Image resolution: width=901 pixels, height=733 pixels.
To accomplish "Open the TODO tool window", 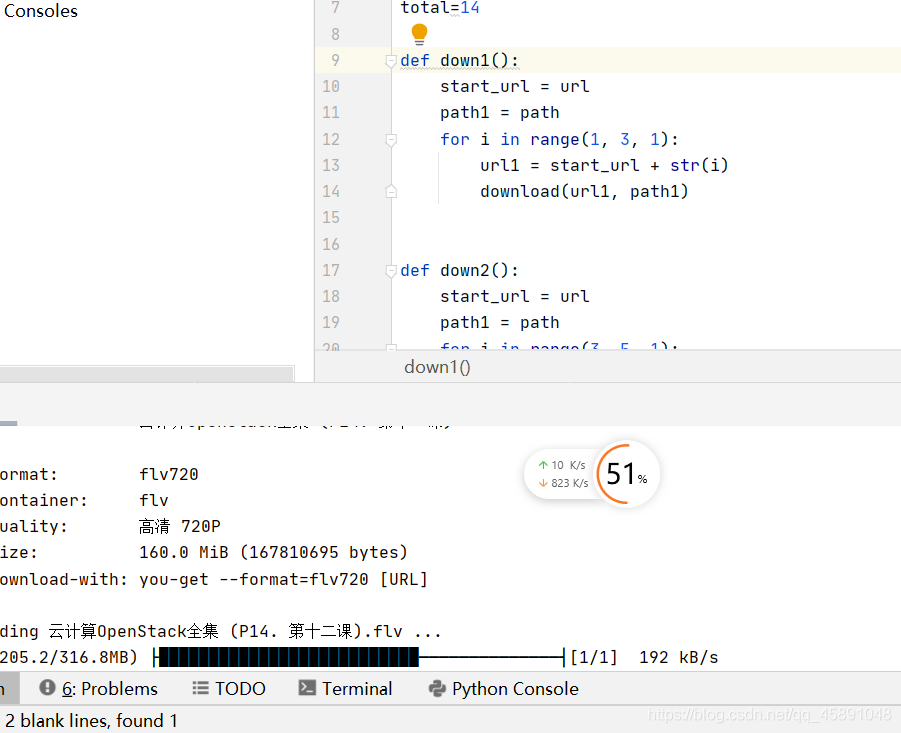I will pyautogui.click(x=228, y=688).
